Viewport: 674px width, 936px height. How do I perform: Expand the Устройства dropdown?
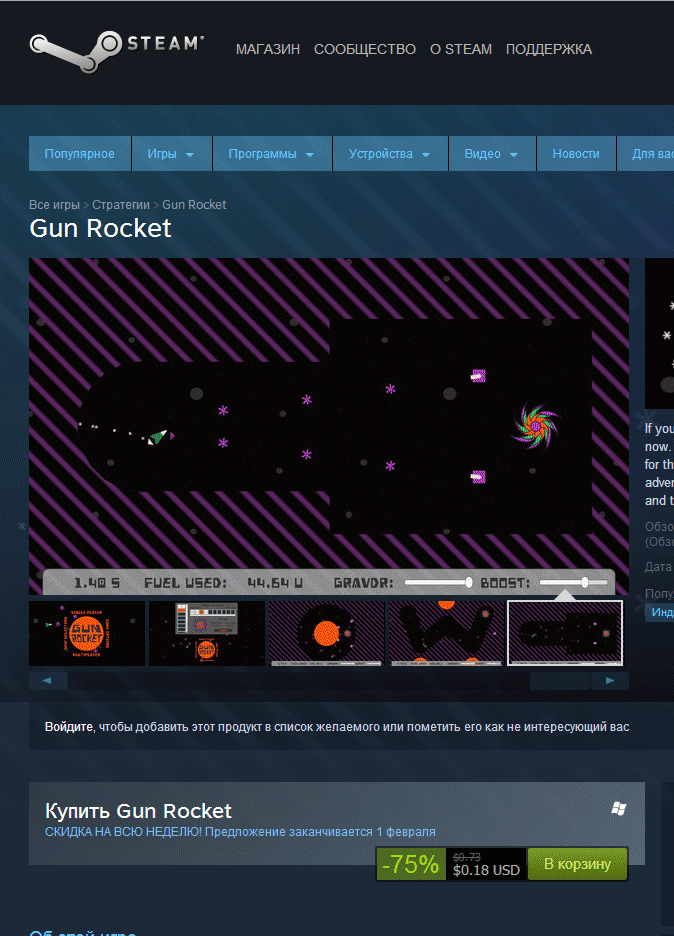pos(390,154)
